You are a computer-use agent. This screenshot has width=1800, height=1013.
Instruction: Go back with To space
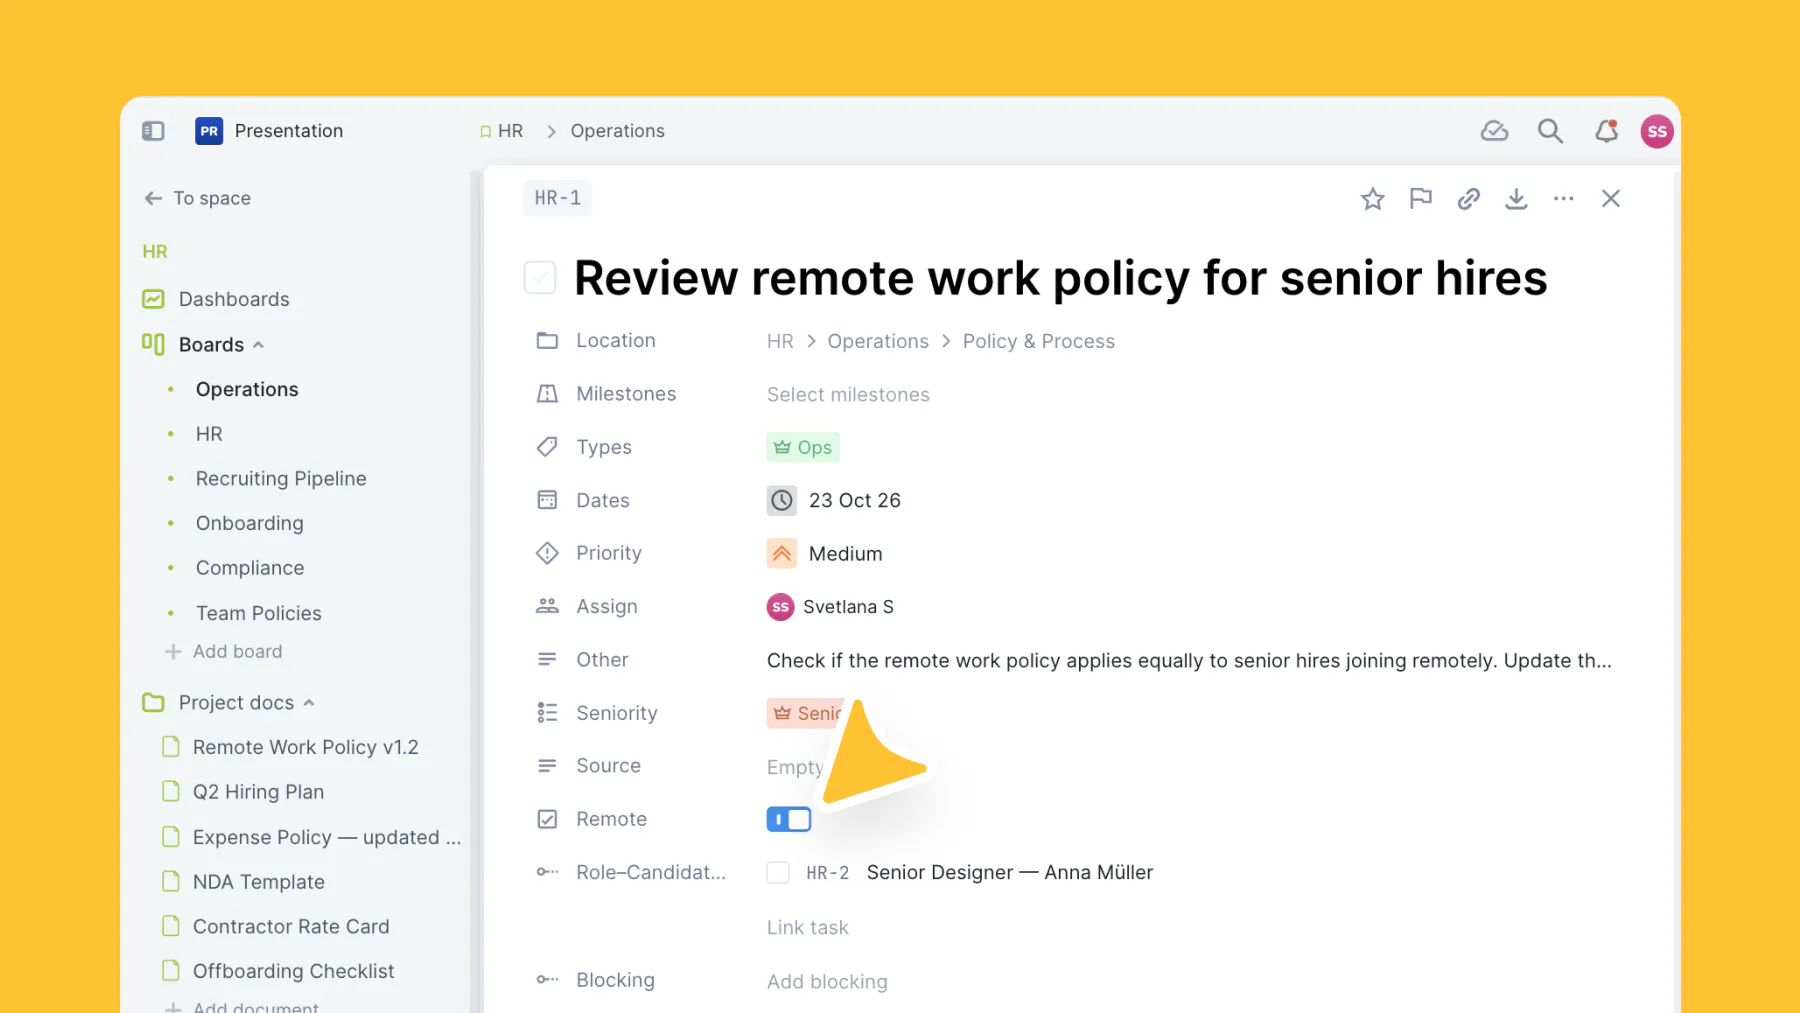click(198, 198)
